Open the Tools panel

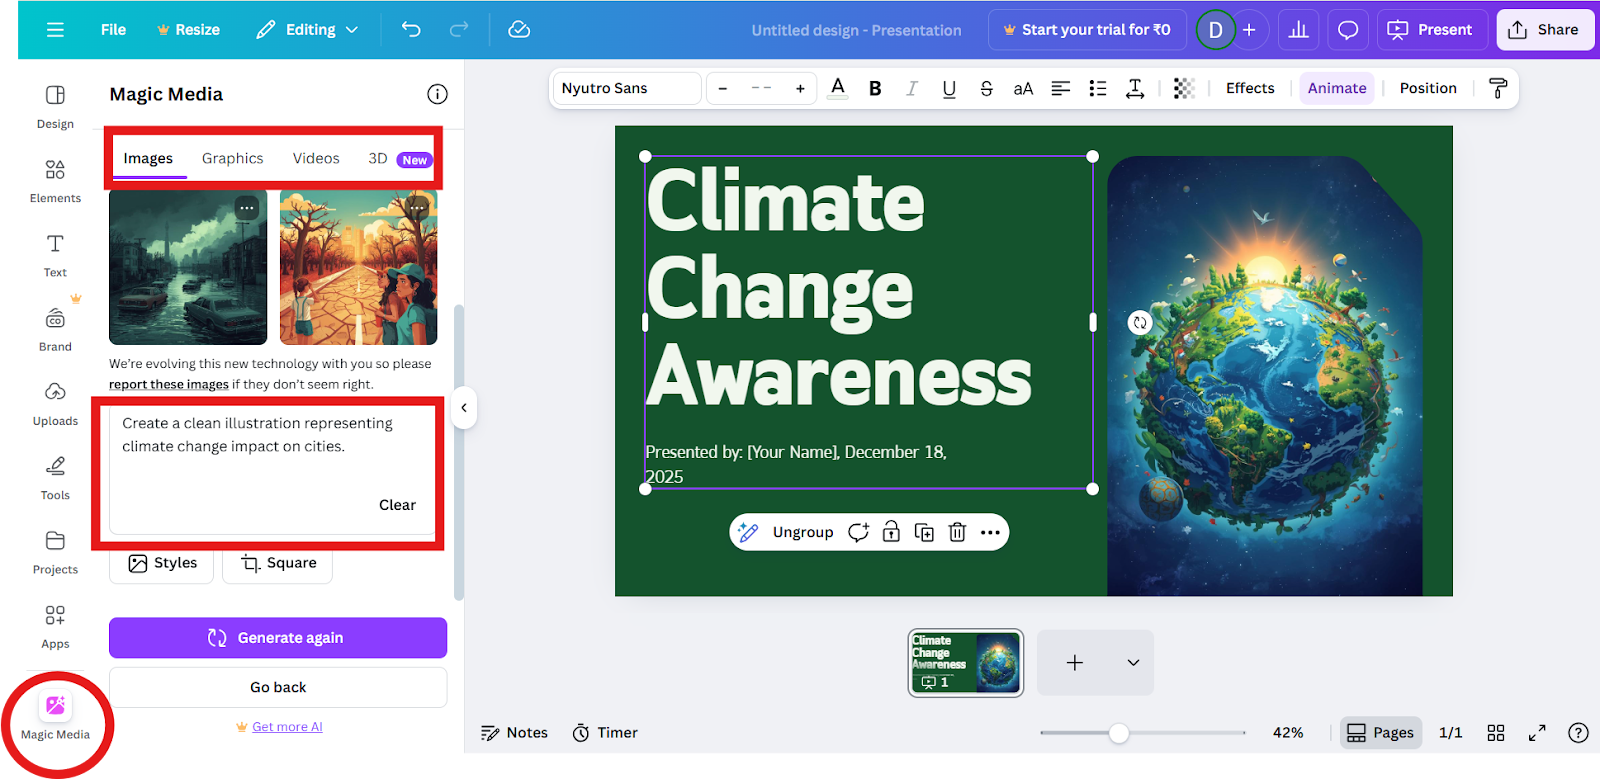coord(55,478)
